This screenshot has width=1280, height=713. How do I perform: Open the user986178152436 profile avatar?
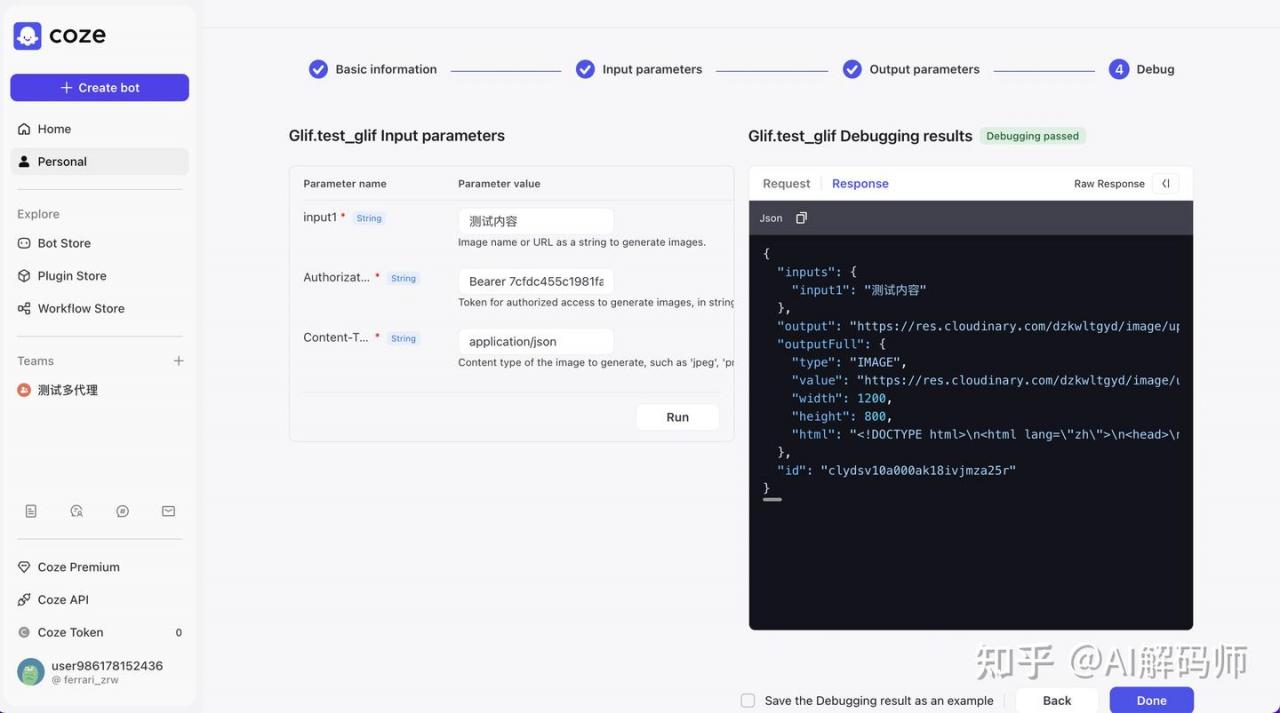31,672
